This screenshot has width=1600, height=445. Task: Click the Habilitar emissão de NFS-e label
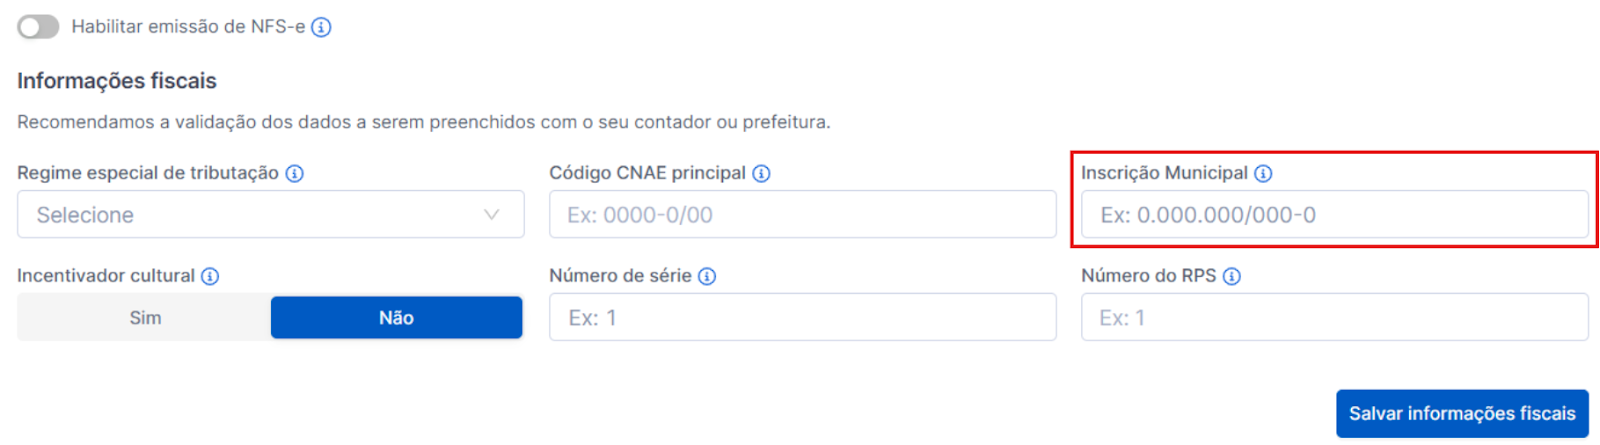[188, 27]
